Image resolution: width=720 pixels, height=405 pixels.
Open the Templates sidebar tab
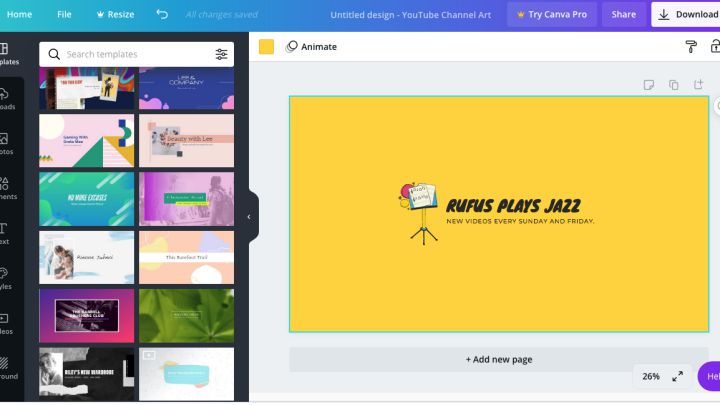click(x=8, y=54)
